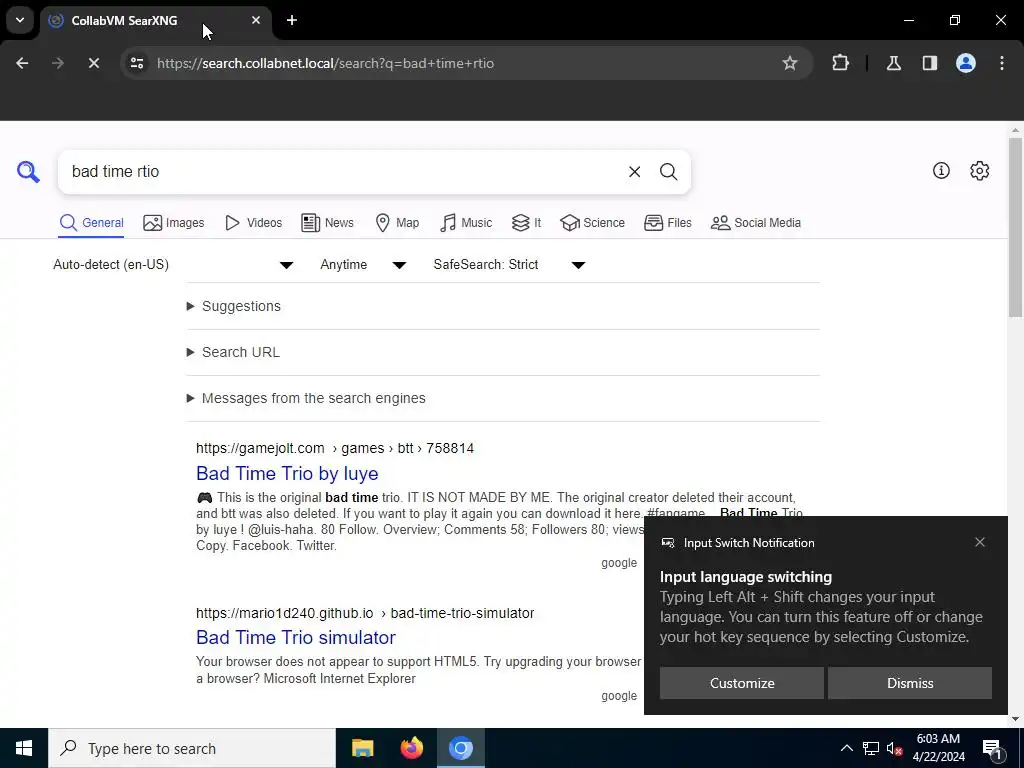Open the Action Center notifications icon

(992, 748)
